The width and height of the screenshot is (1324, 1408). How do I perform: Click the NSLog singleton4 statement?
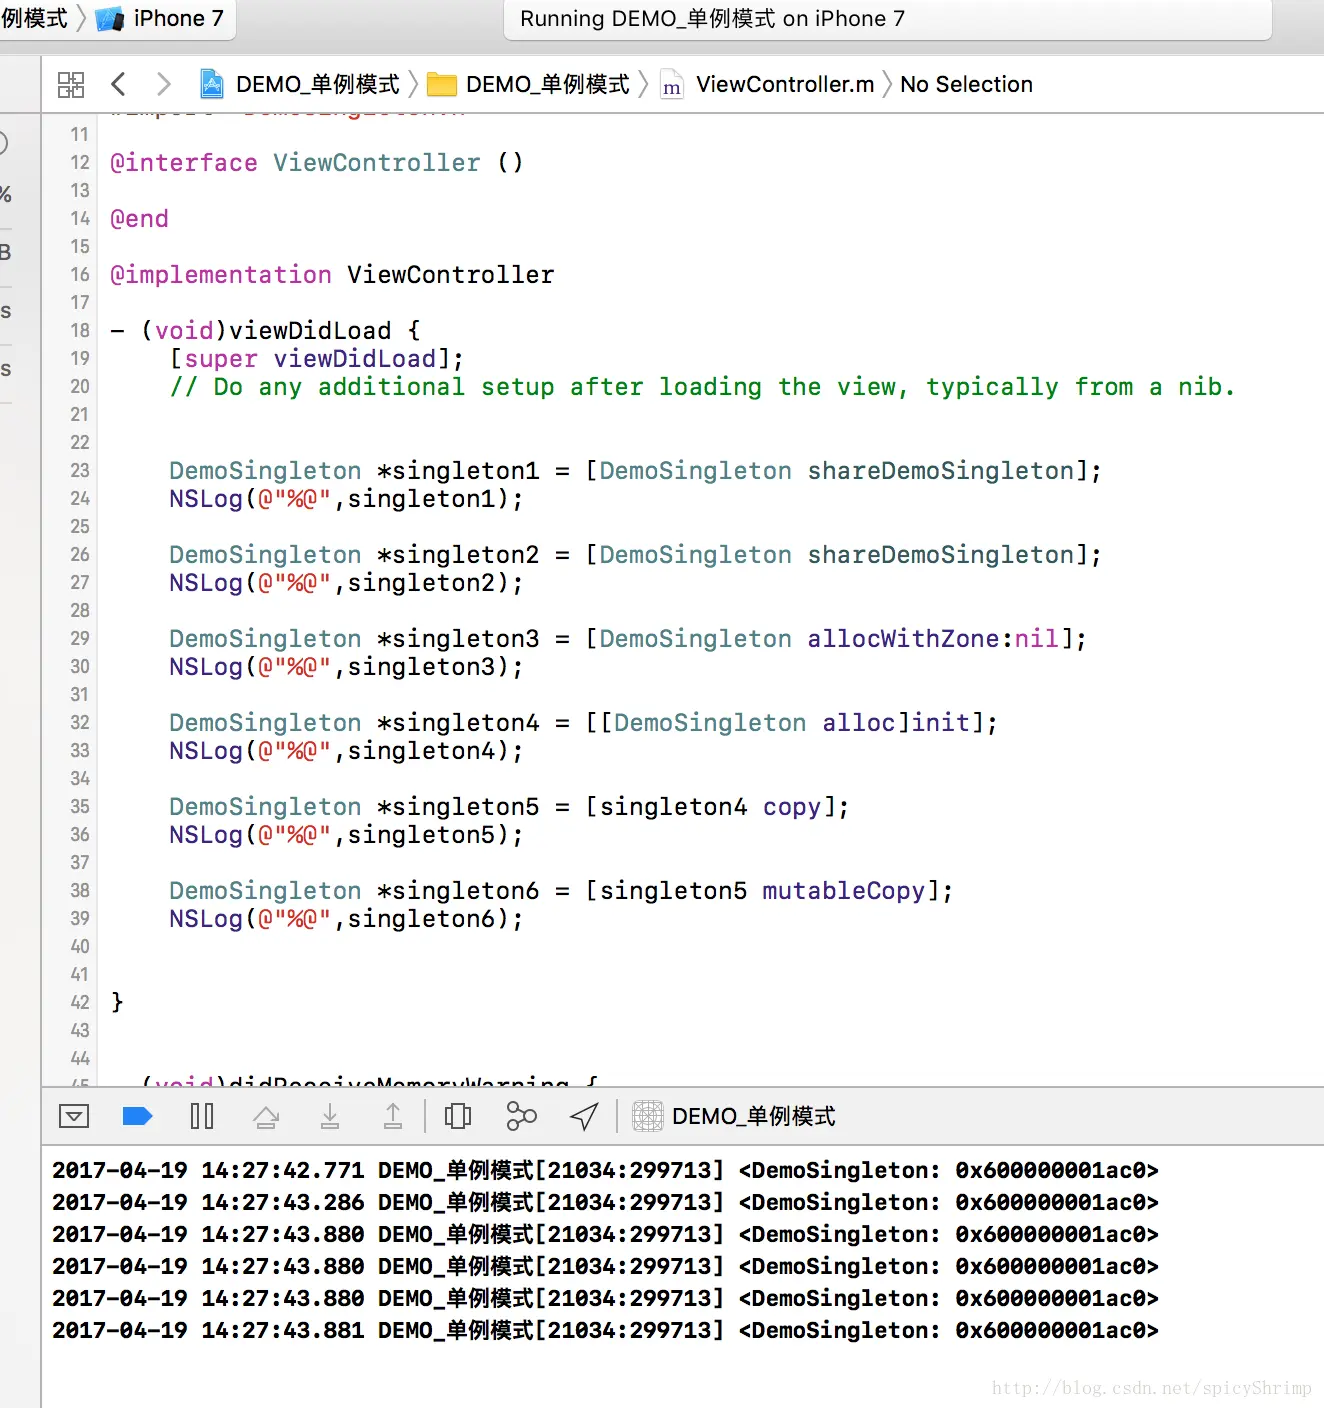[x=346, y=750]
